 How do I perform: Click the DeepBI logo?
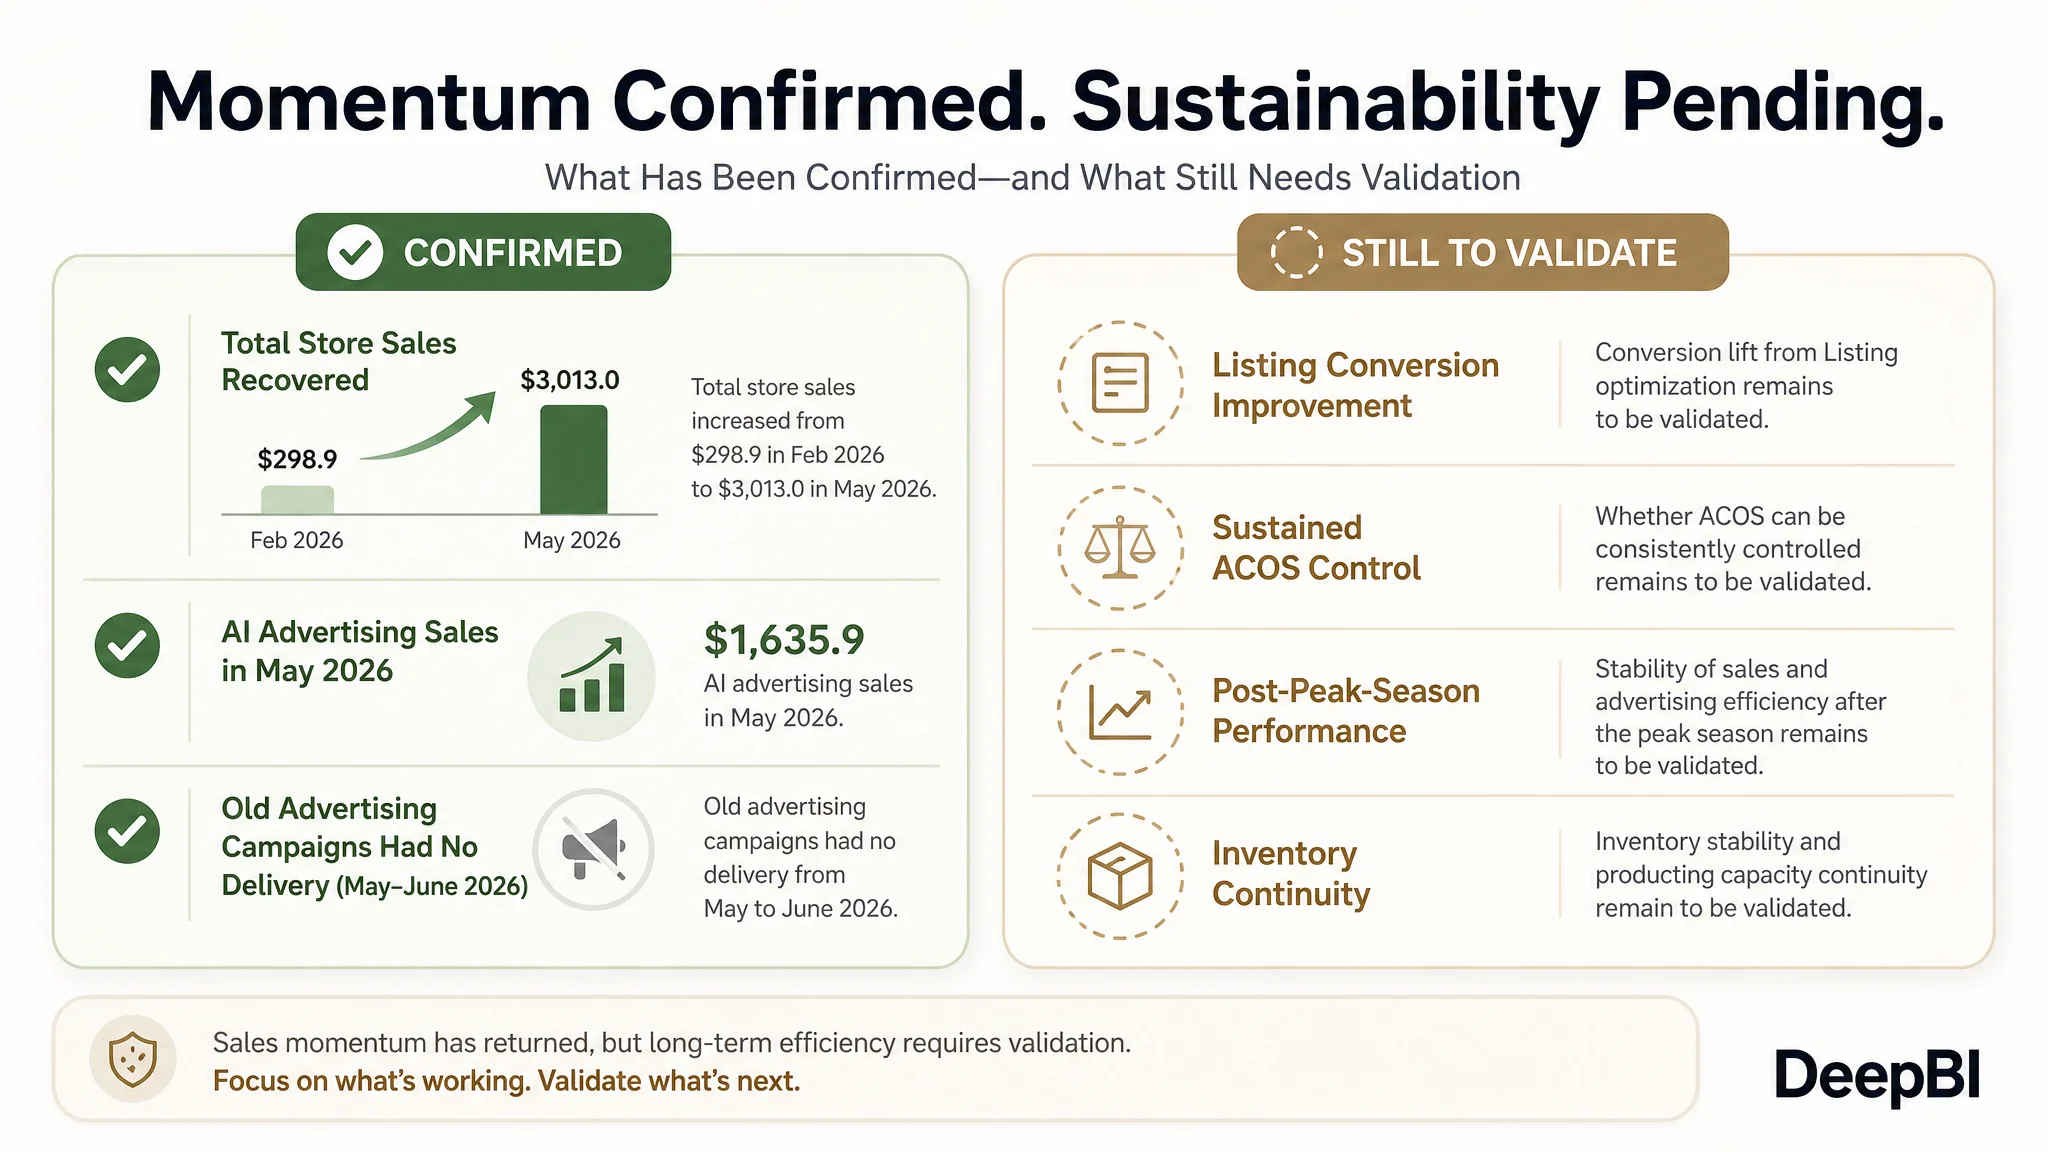[x=1877, y=1076]
